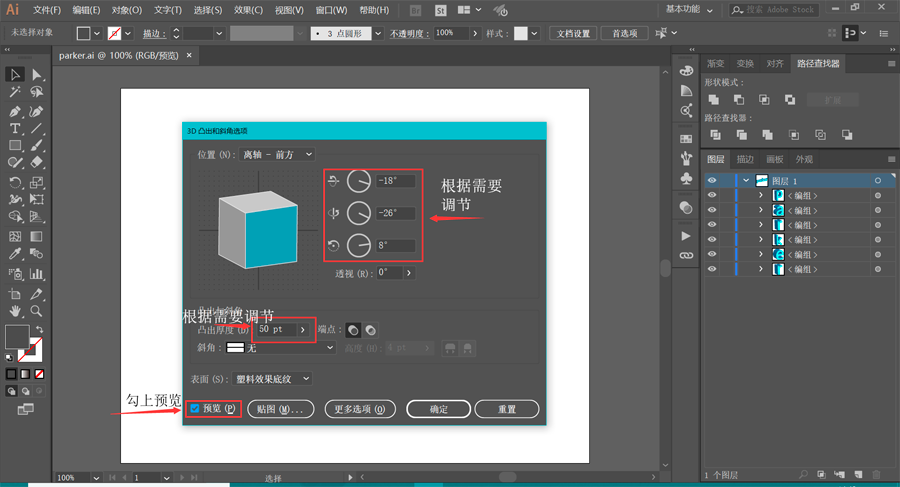Select the Type tool
Image resolution: width=900 pixels, height=487 pixels.
(x=15, y=128)
